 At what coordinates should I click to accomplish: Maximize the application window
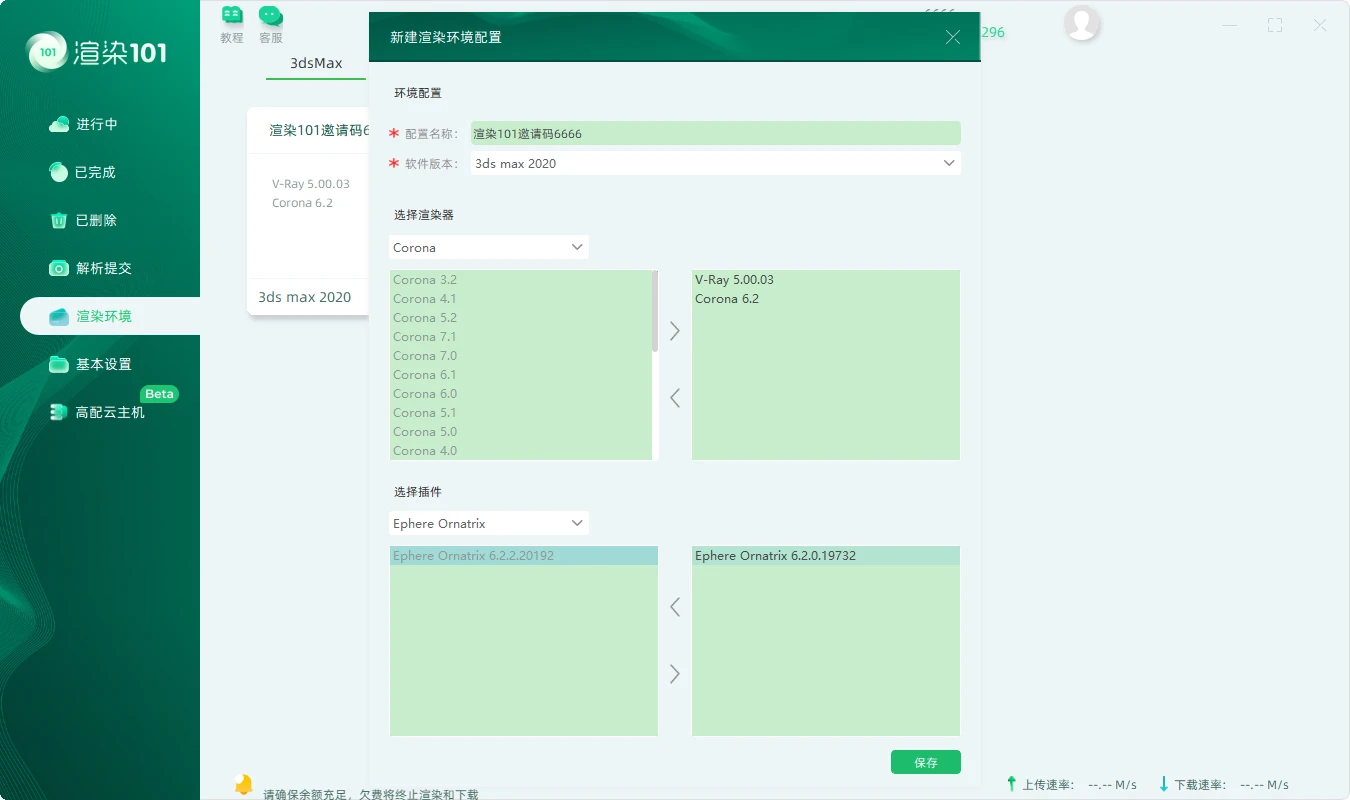pyautogui.click(x=1275, y=26)
